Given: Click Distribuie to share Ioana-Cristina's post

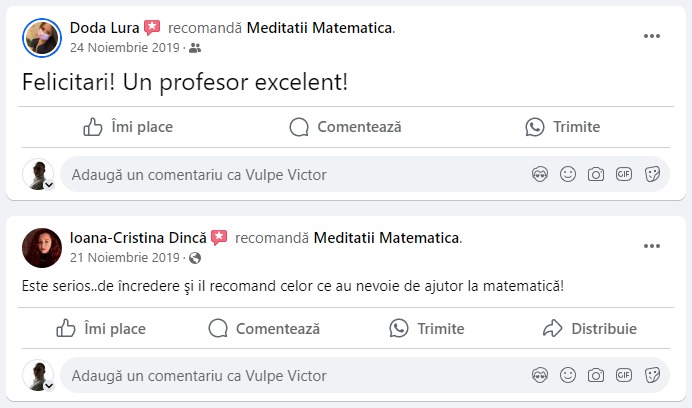Looking at the screenshot, I should point(590,328).
